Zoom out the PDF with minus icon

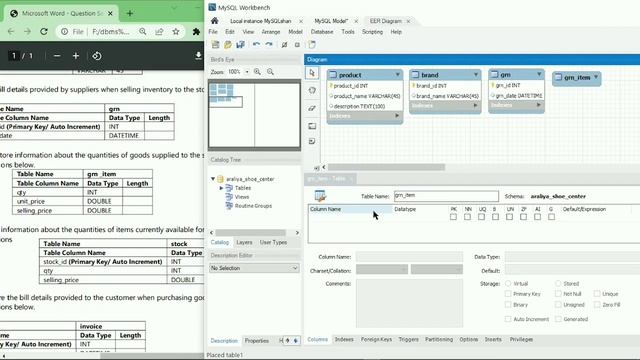tap(57, 56)
